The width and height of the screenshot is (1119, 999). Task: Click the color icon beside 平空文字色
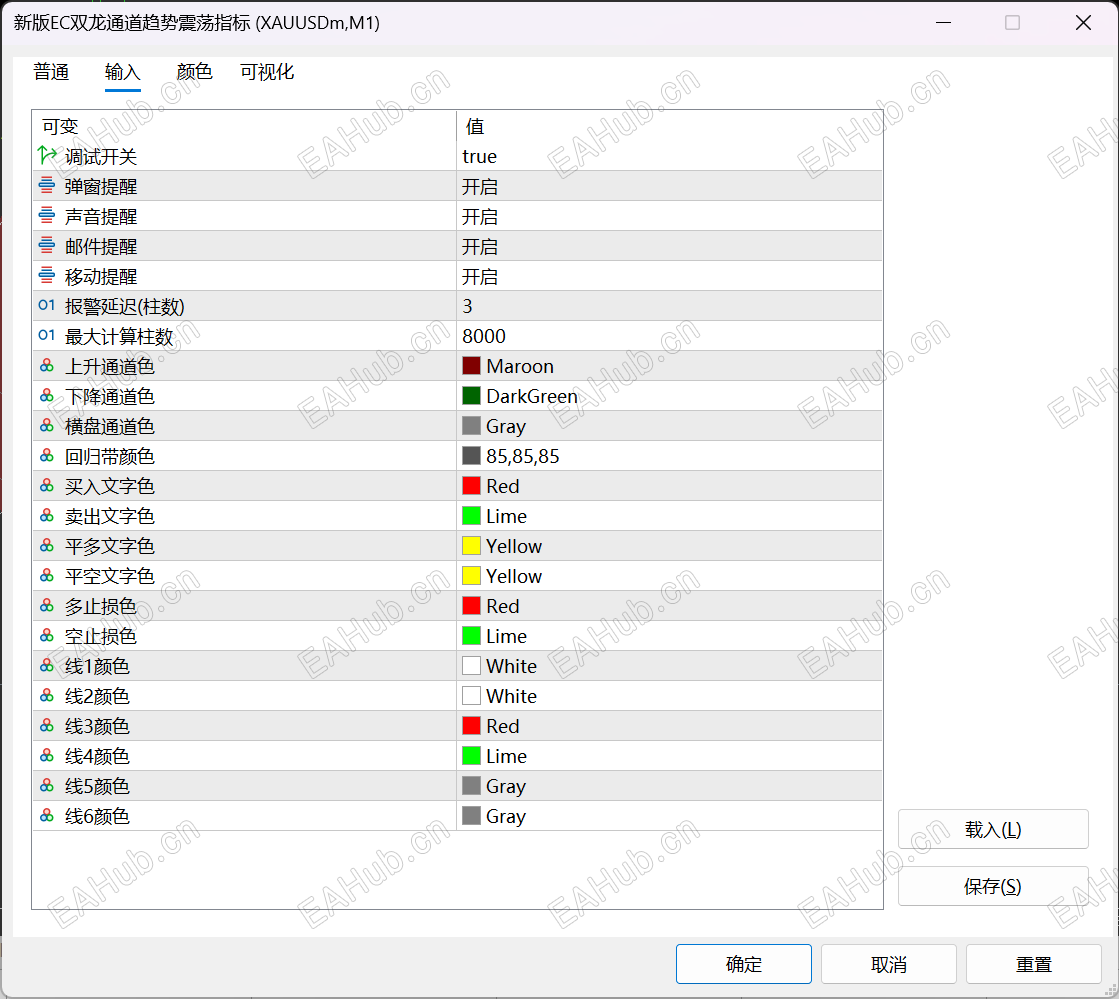46,575
